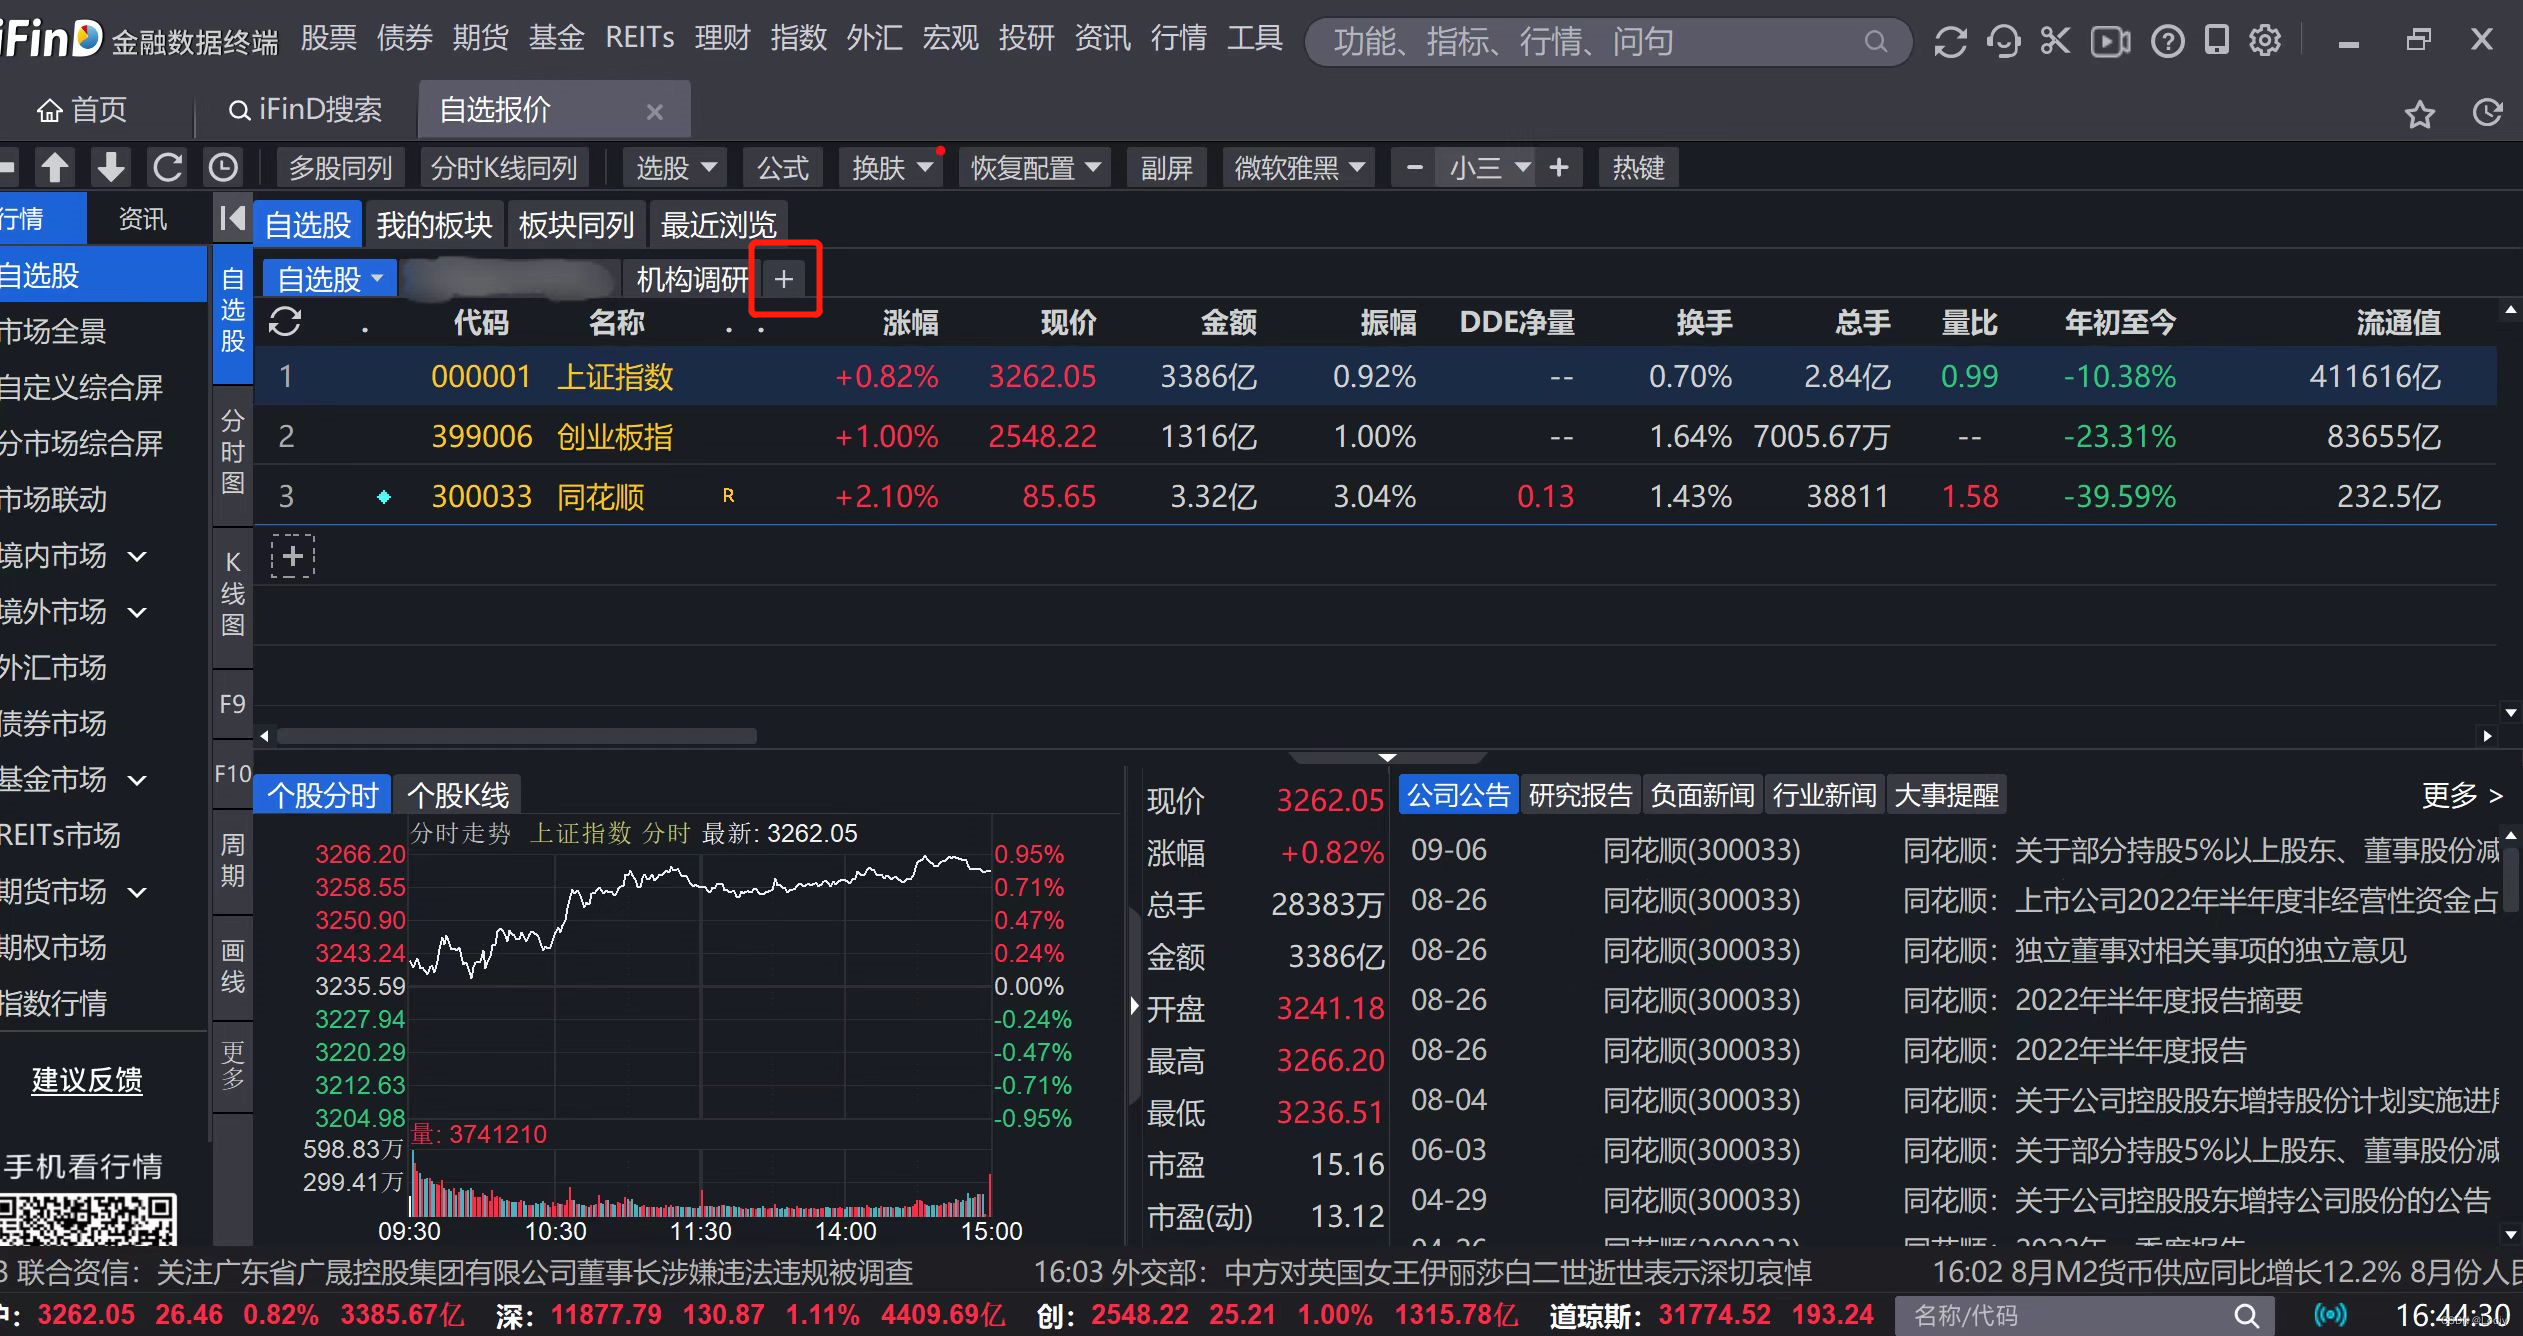Click the clock history toolbar icon

[223, 167]
